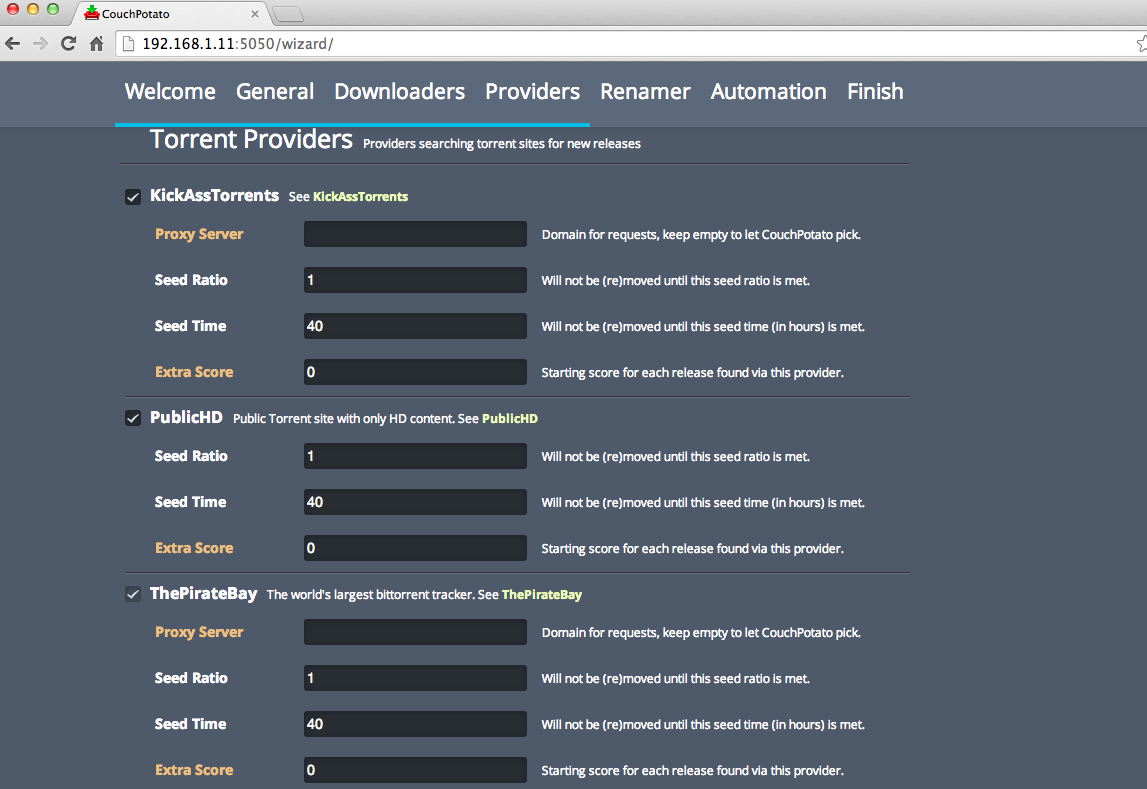Viewport: 1147px width, 789px height.
Task: Click the PublicHD Seed Time field
Action: pos(415,502)
